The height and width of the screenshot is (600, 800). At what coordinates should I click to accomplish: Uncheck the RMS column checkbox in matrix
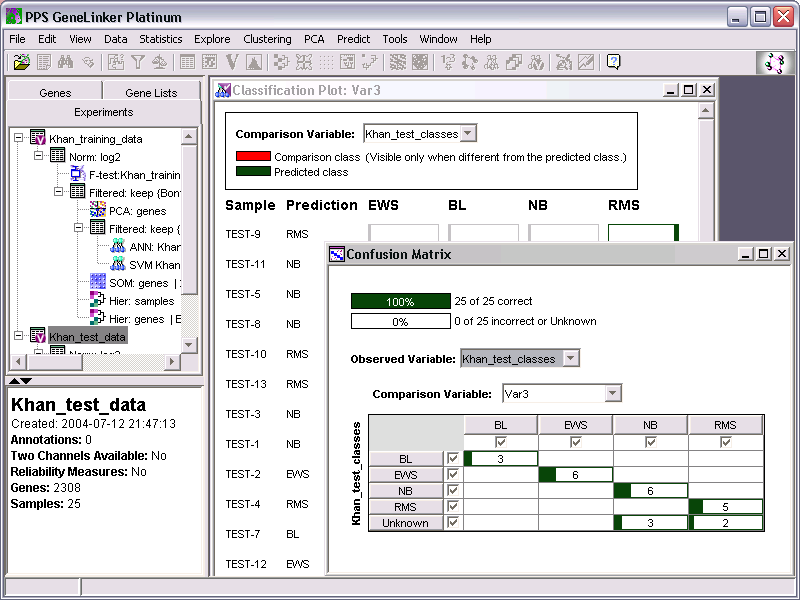coord(726,442)
